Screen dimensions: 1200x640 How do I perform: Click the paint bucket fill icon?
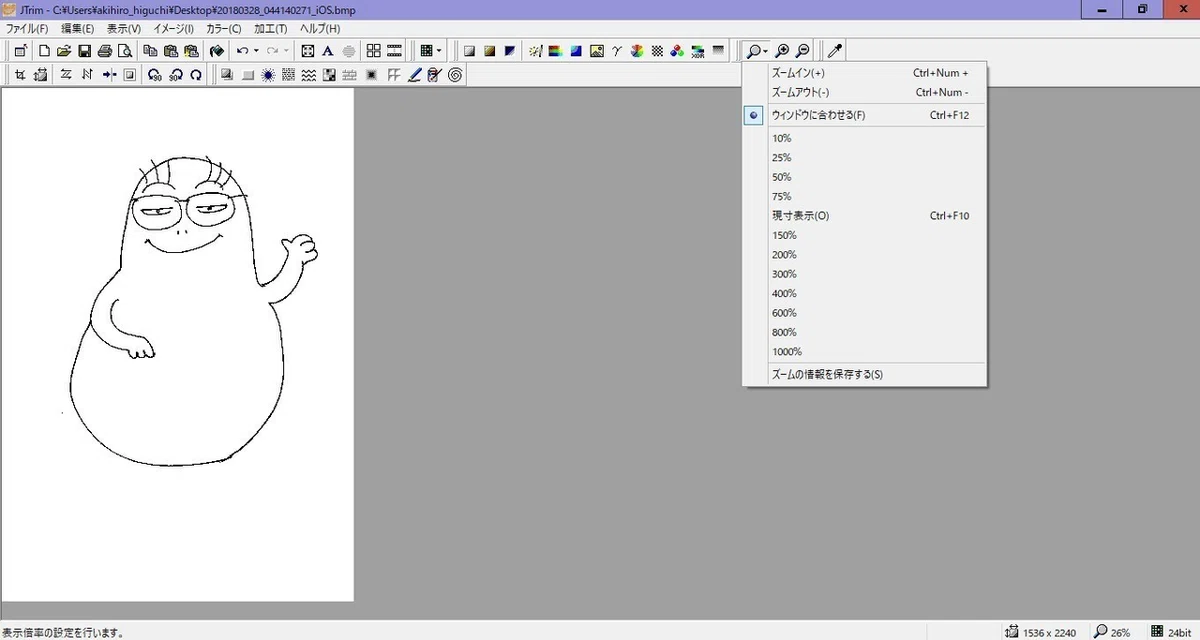(x=216, y=51)
